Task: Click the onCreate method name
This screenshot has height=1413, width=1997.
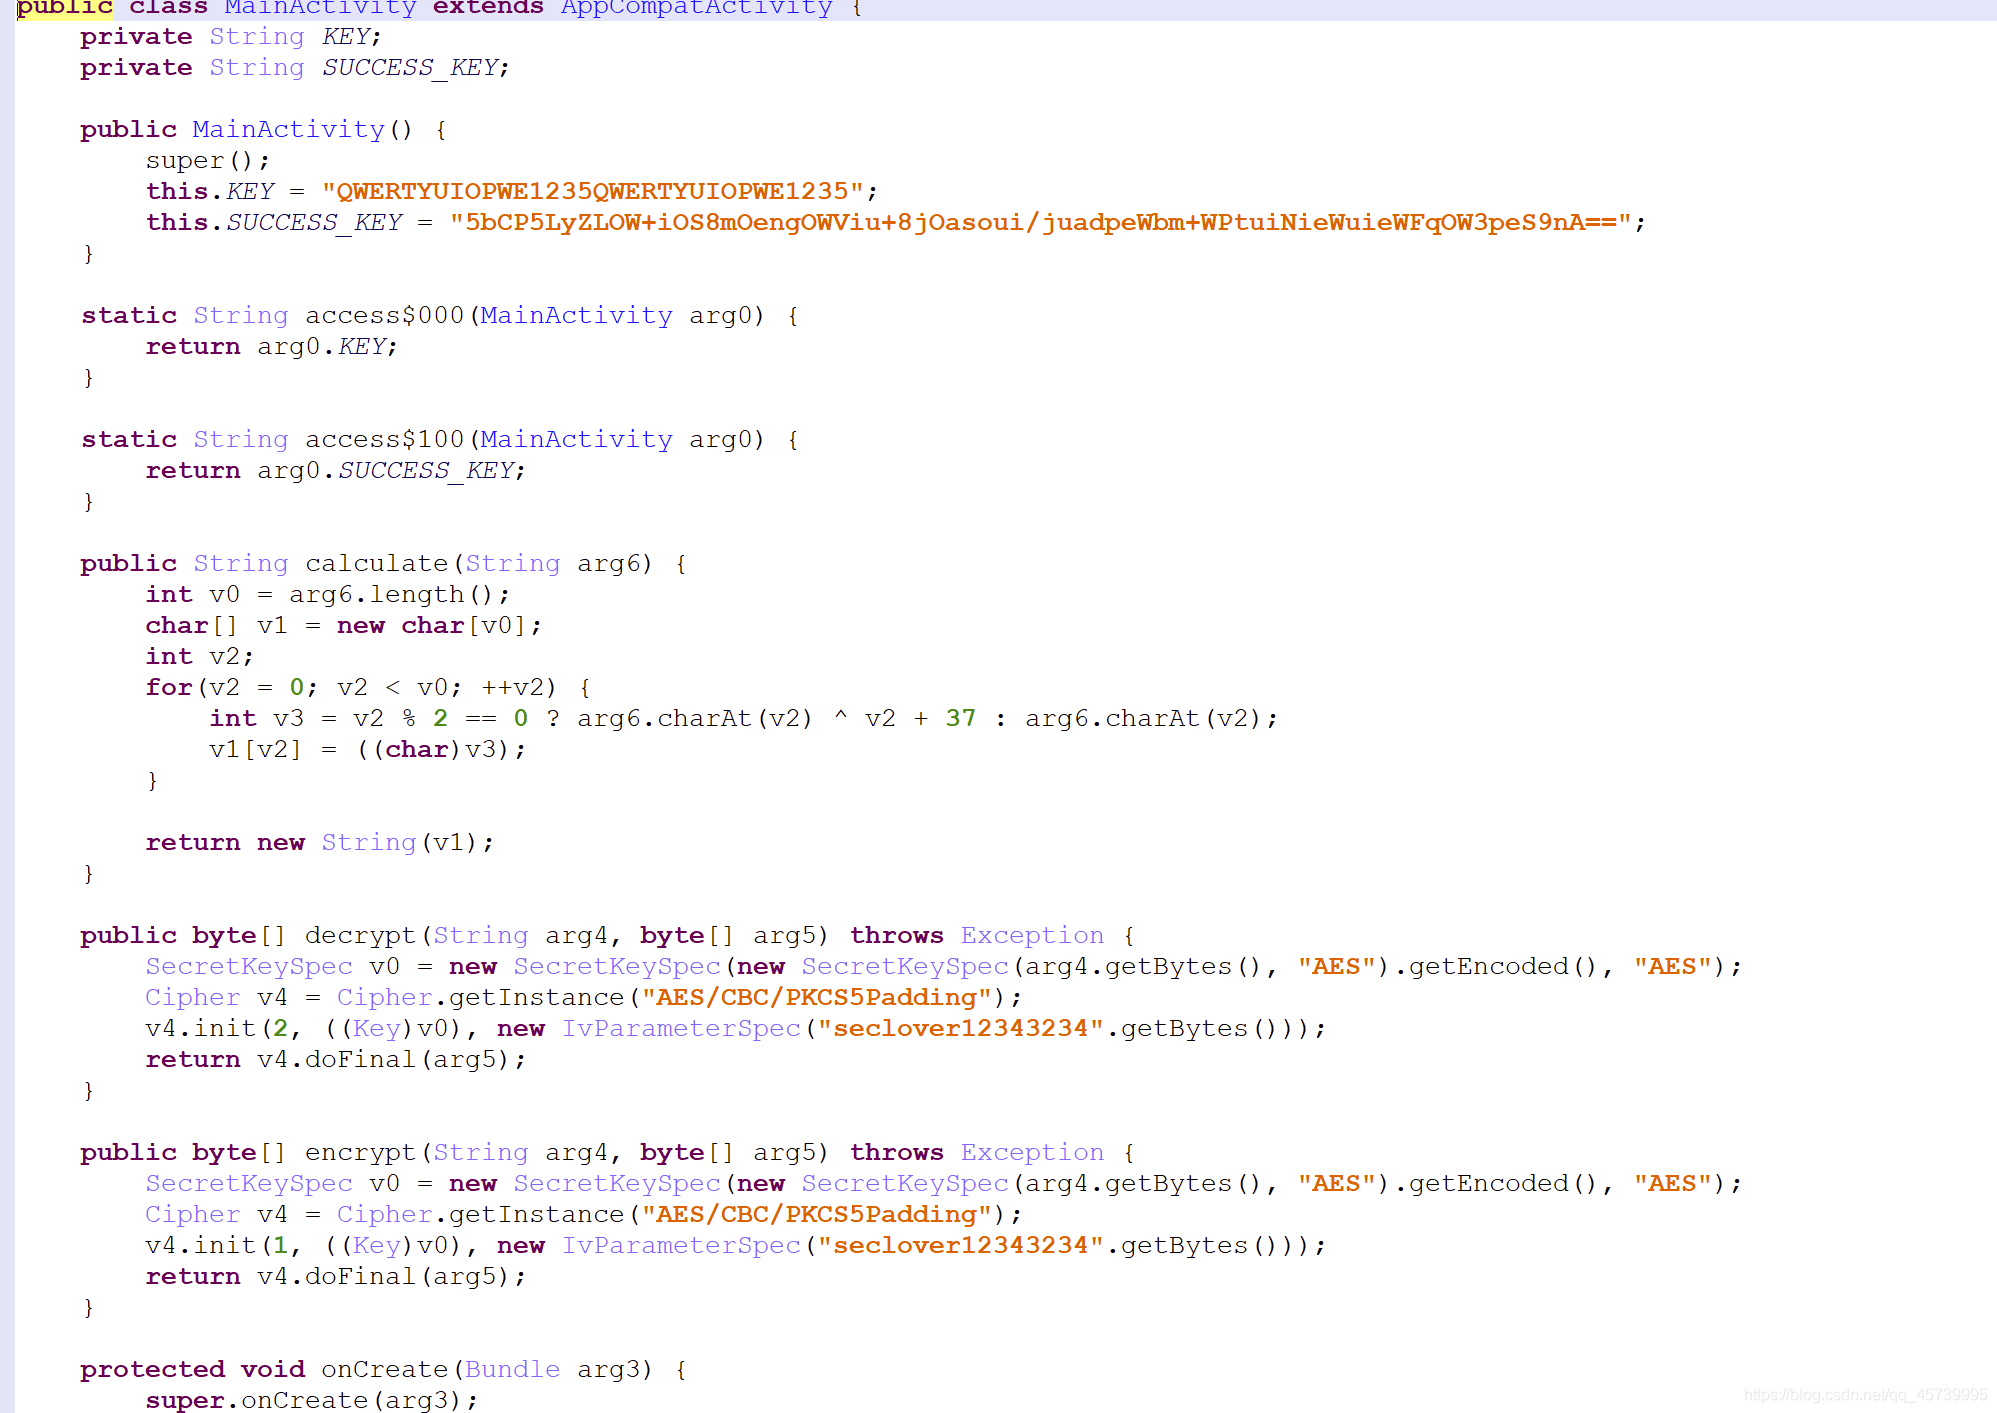Action: [384, 1369]
